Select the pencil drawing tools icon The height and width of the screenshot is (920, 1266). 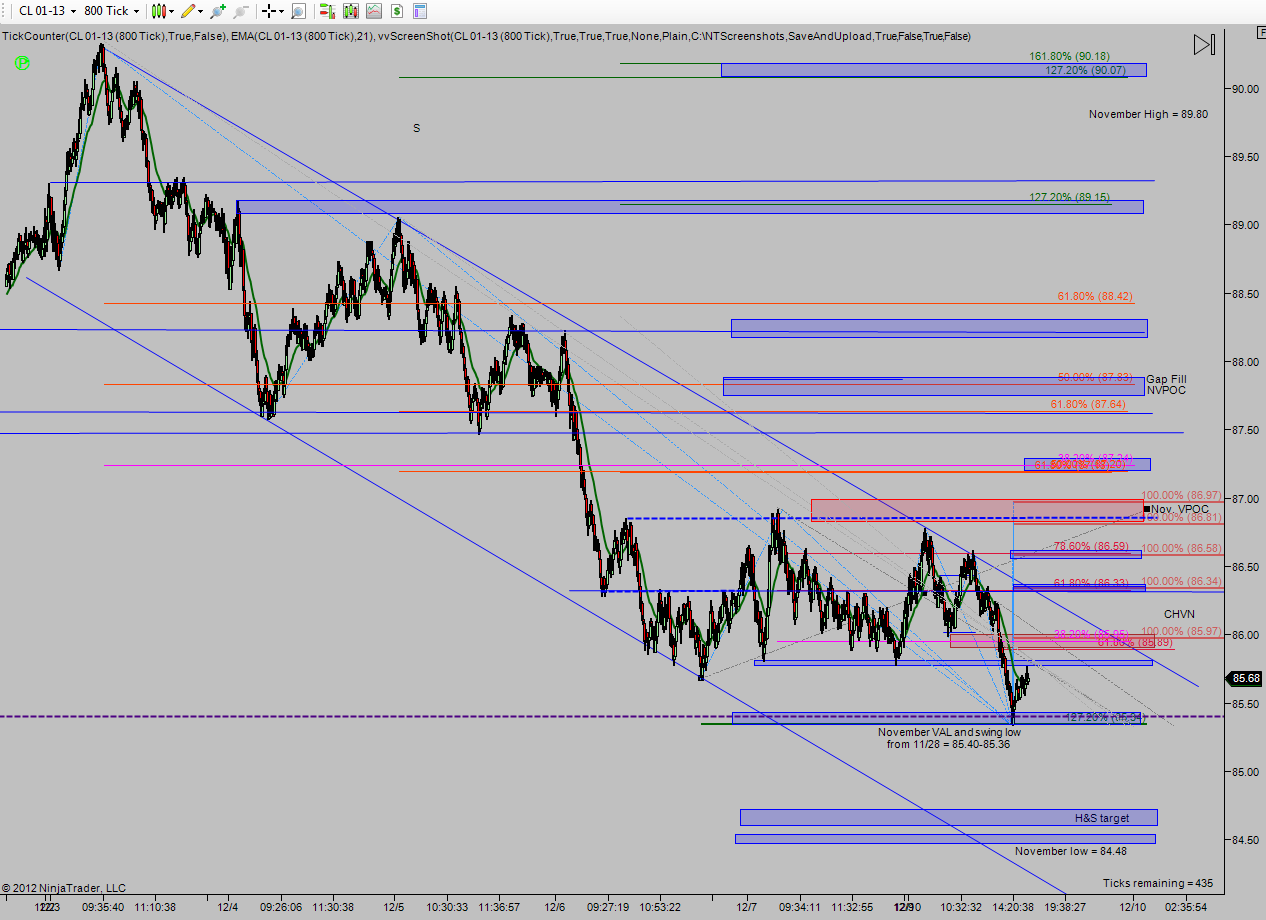(187, 11)
